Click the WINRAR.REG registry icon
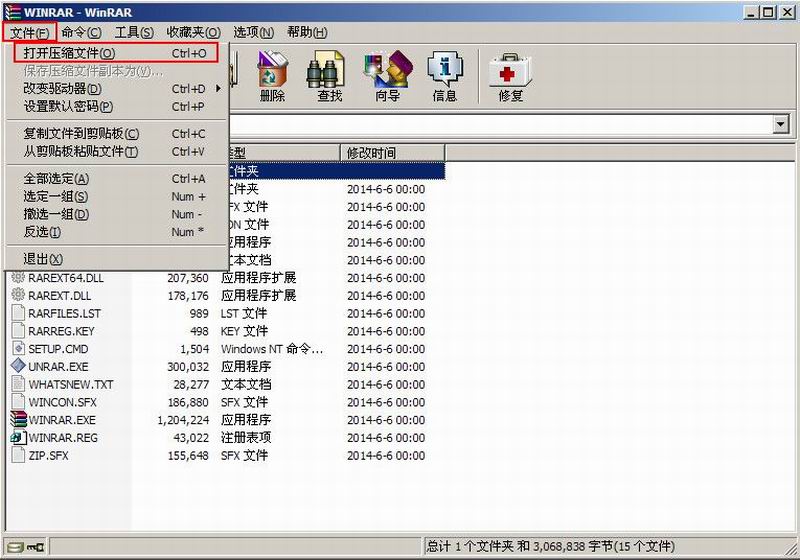This screenshot has width=800, height=560. pyautogui.click(x=18, y=437)
